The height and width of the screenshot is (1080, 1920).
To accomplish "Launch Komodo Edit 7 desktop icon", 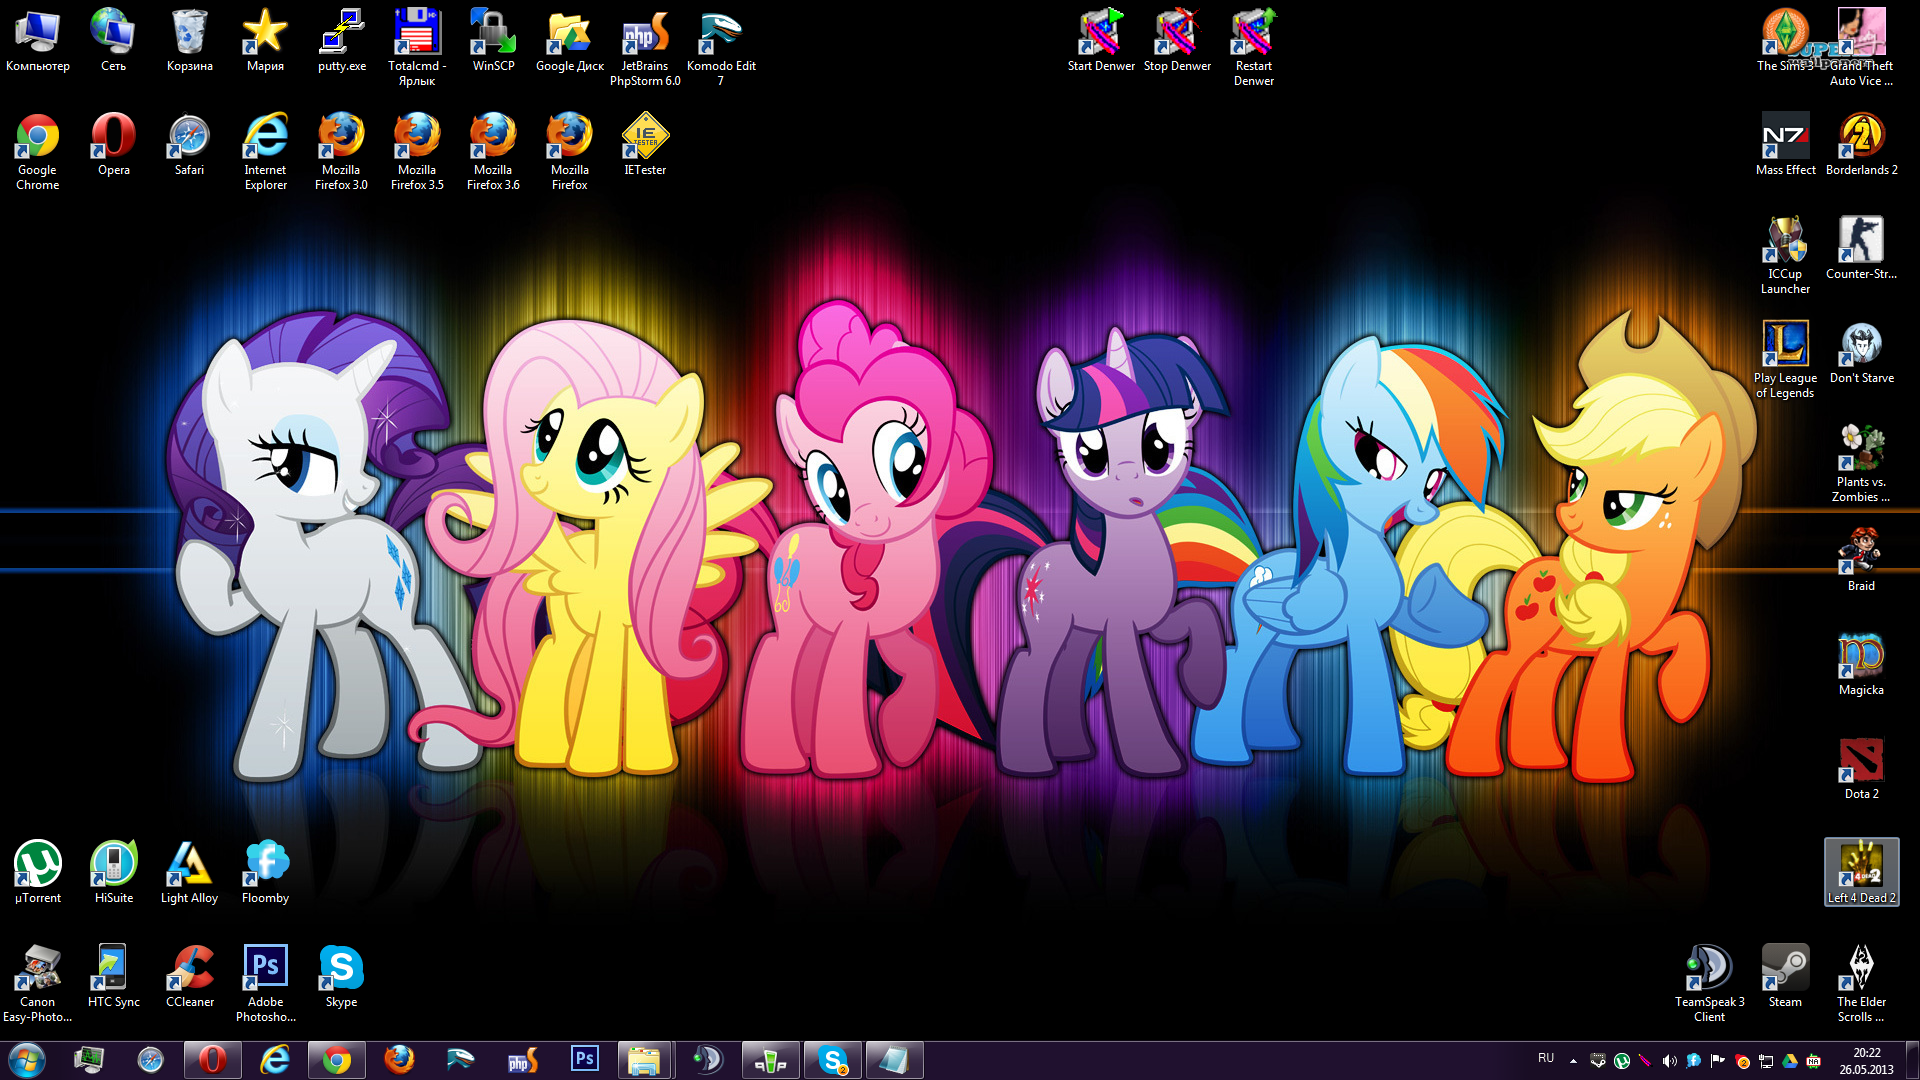I will click(721, 47).
